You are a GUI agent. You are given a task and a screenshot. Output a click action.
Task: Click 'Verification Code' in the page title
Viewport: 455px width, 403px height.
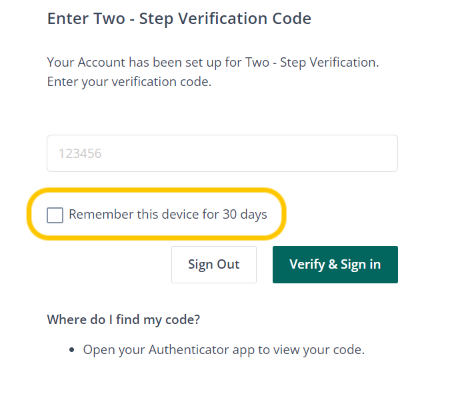(x=245, y=19)
